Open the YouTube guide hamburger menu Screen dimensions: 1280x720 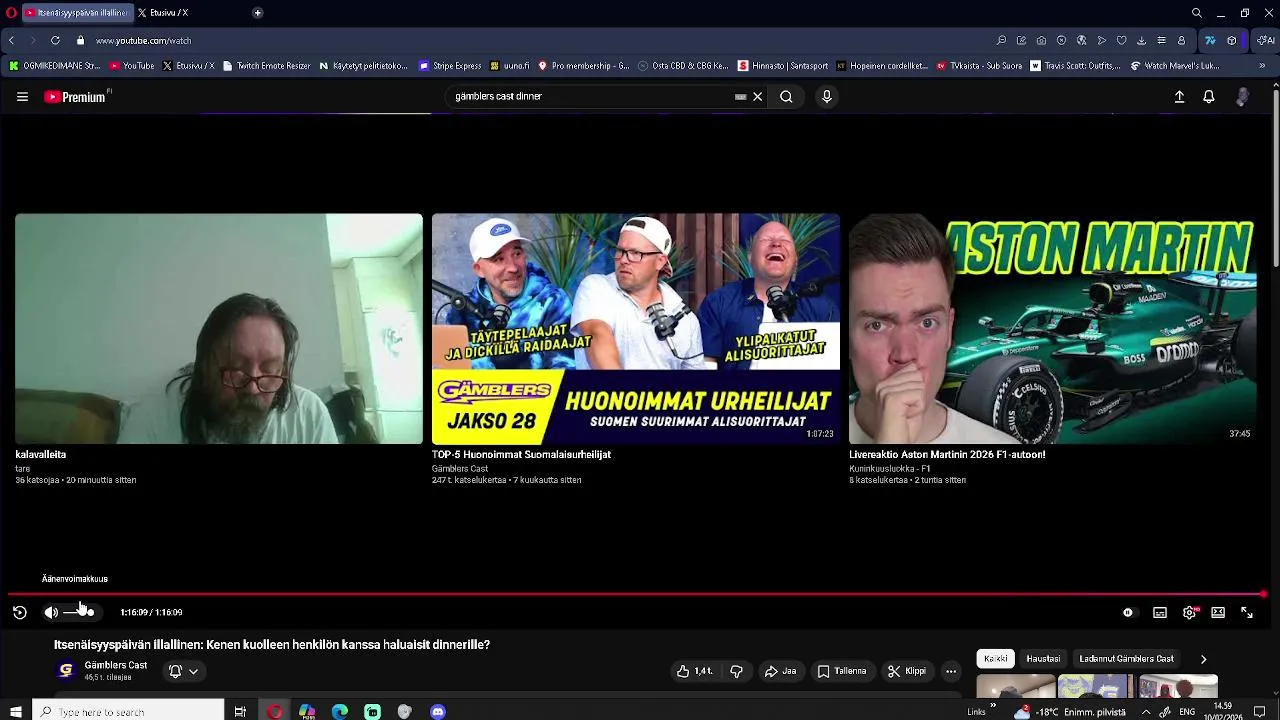click(x=22, y=97)
